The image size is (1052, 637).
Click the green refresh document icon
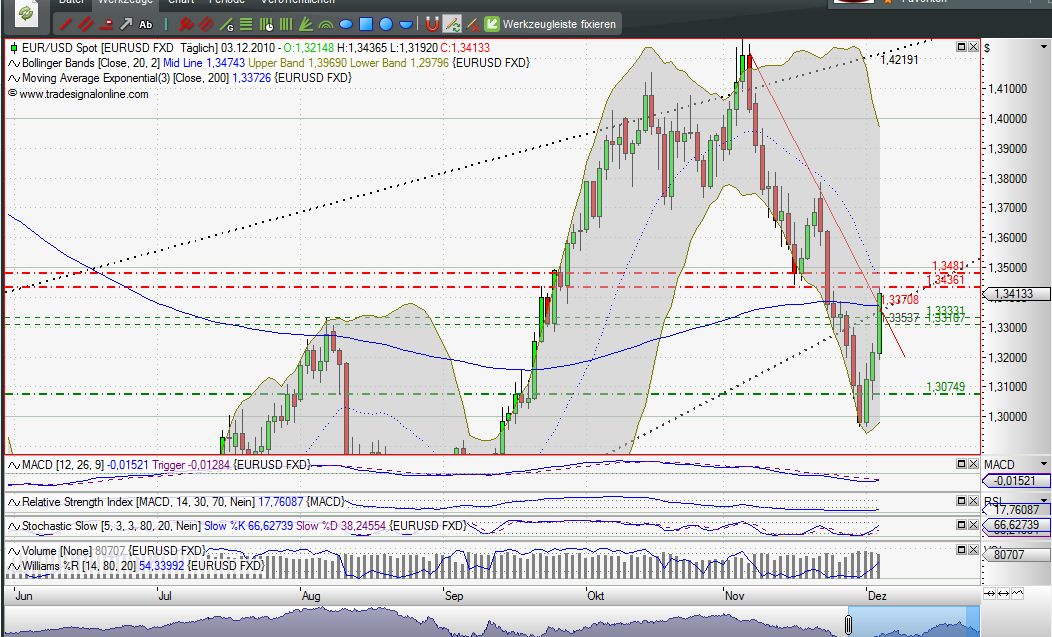click(x=26, y=12)
